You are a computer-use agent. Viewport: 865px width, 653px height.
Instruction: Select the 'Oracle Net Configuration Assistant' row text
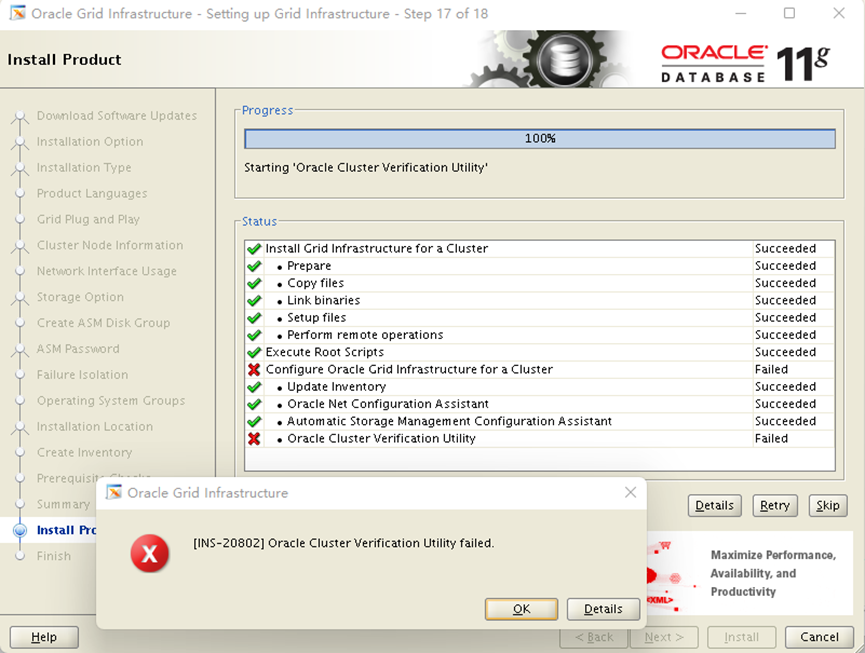coord(388,404)
